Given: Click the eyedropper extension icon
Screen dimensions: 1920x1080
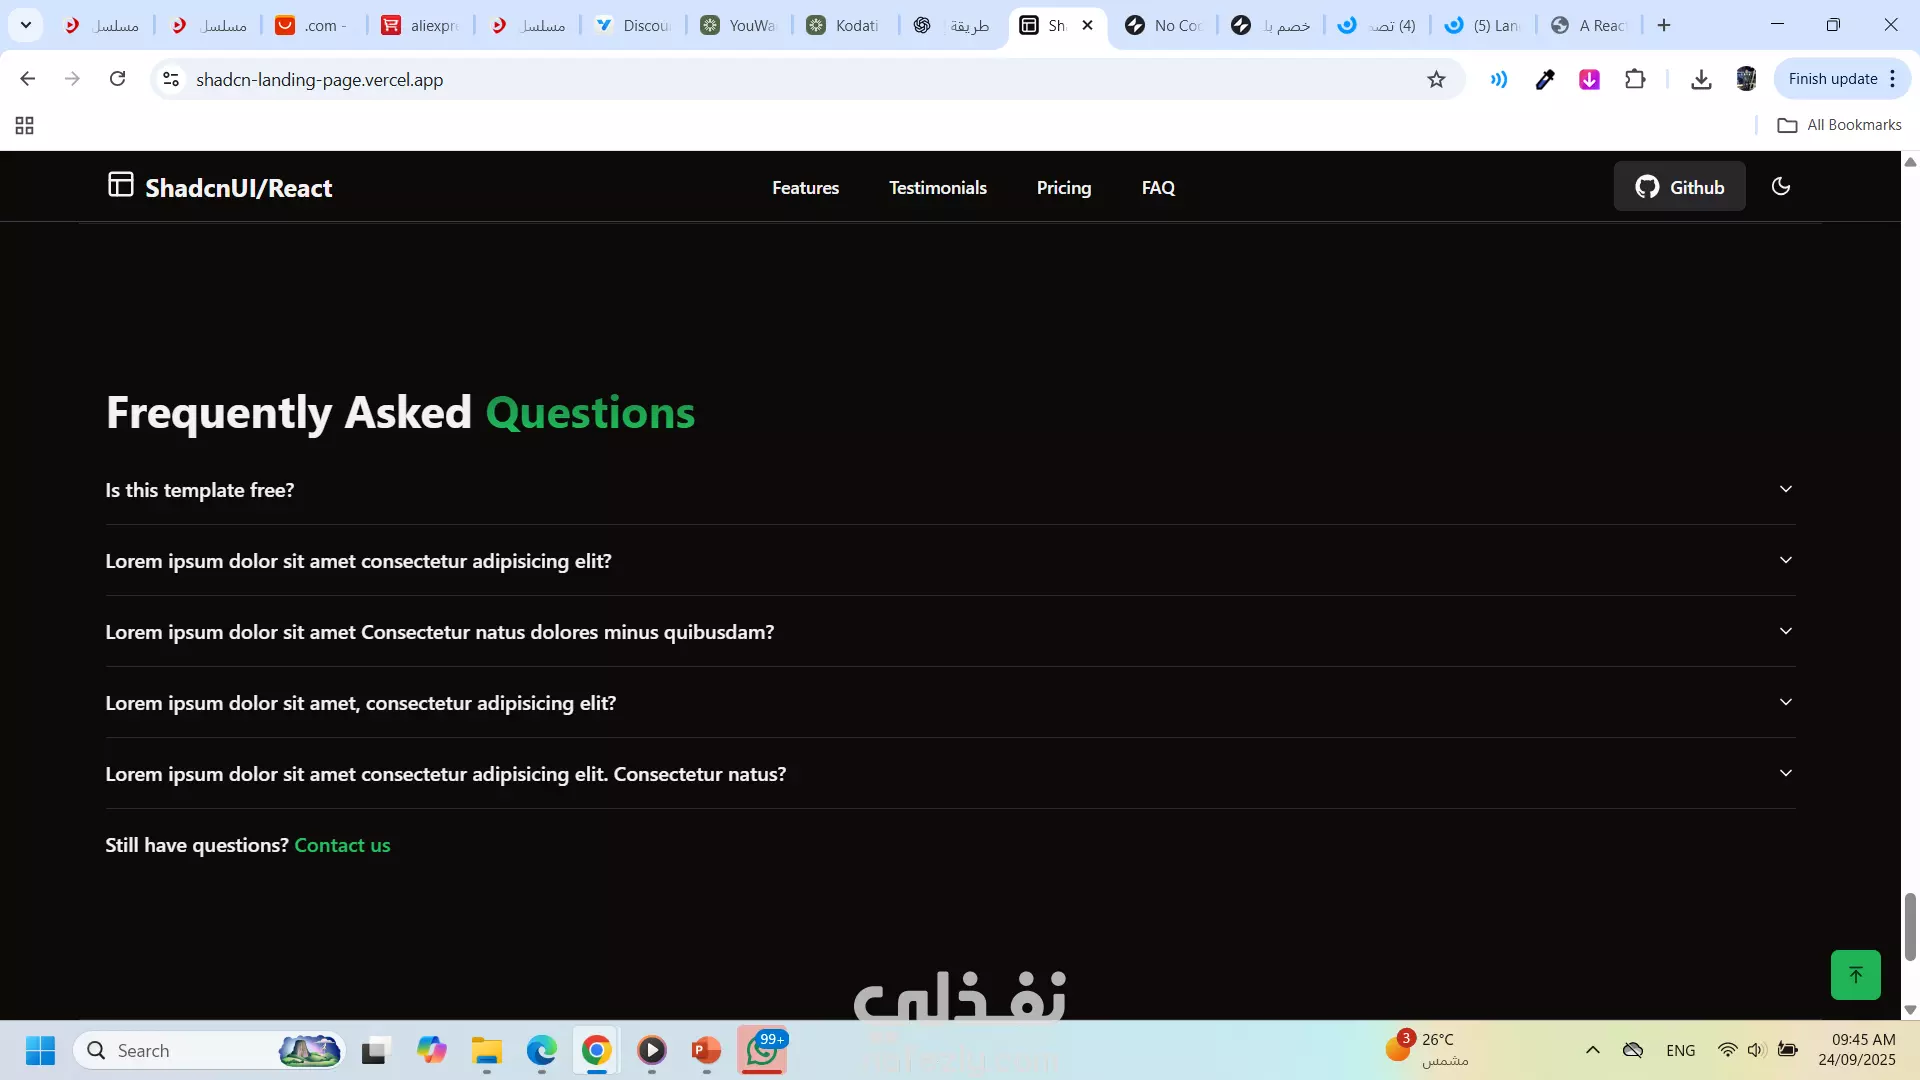Looking at the screenshot, I should click(1545, 80).
